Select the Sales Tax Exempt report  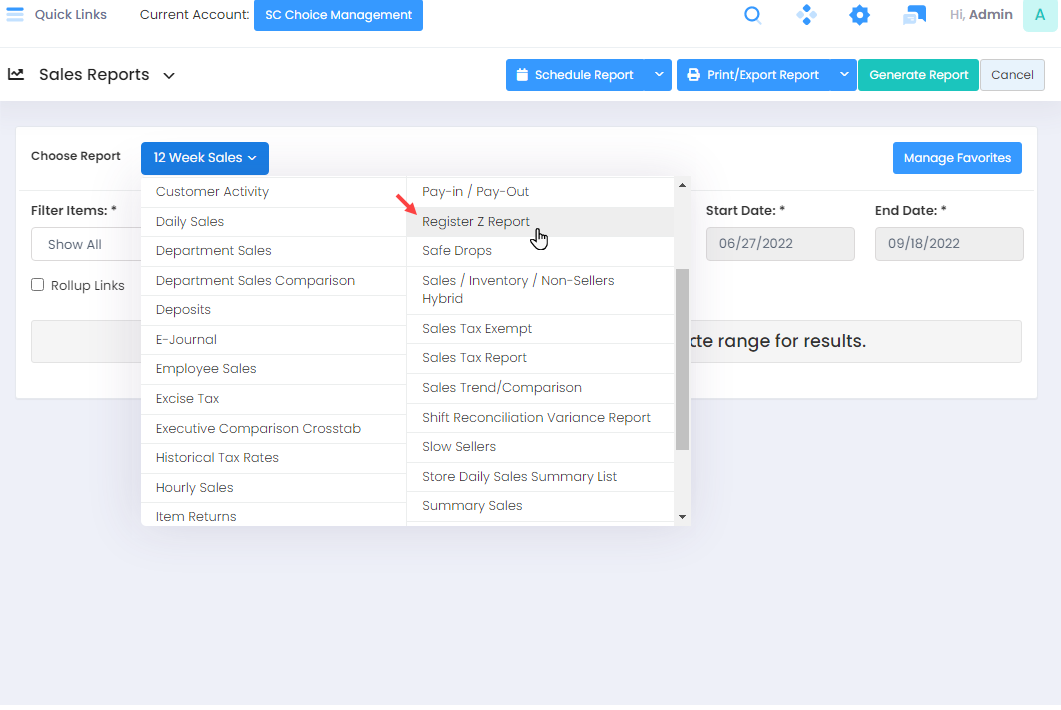(477, 329)
